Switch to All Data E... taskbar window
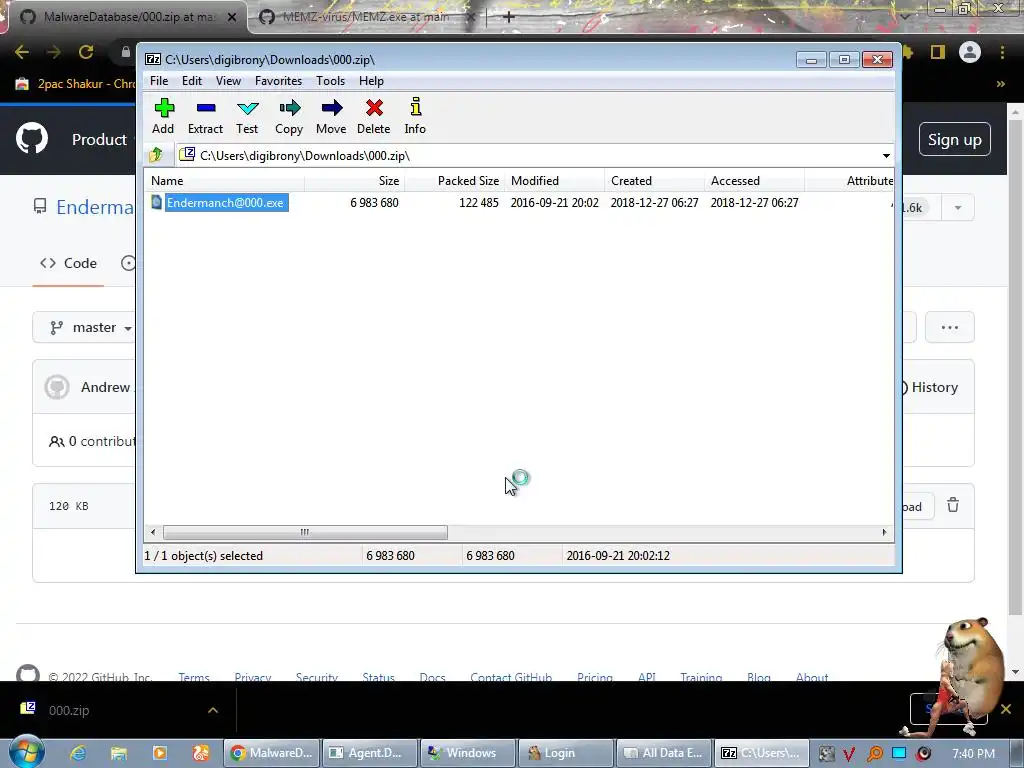This screenshot has height=768, width=1024. [x=664, y=753]
